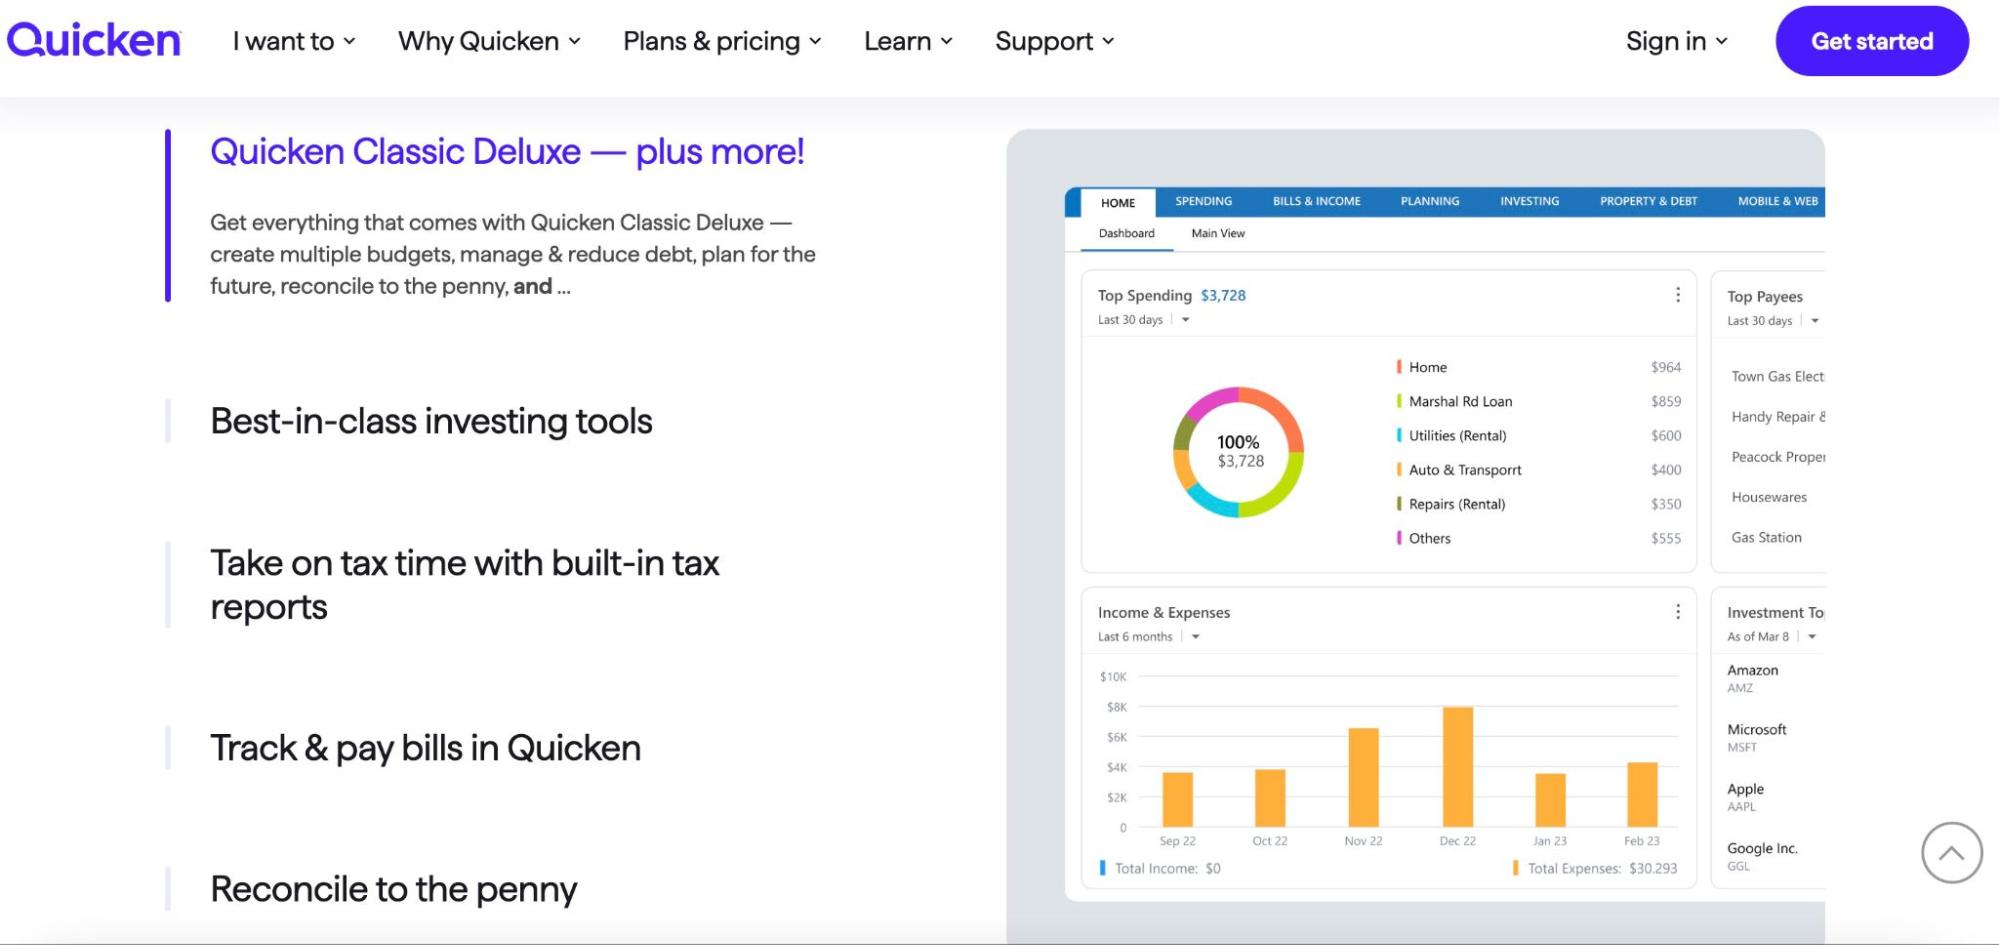1999x945 pixels.
Task: Select the Amazon AMZ investment
Action: point(1752,678)
